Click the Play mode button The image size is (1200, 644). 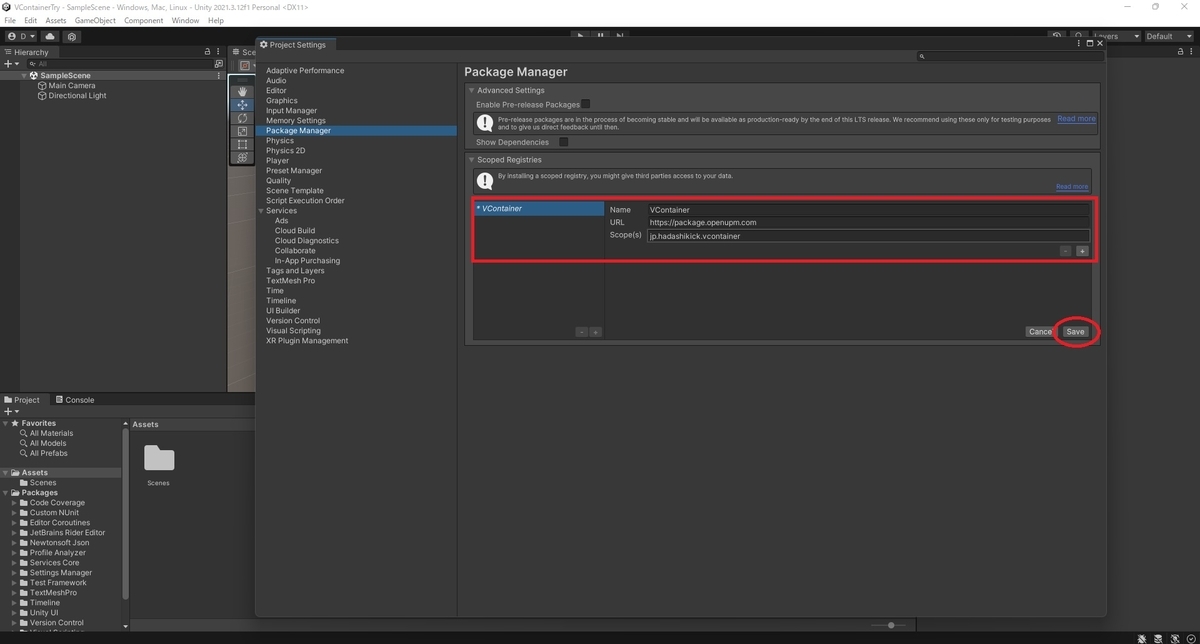(x=580, y=35)
